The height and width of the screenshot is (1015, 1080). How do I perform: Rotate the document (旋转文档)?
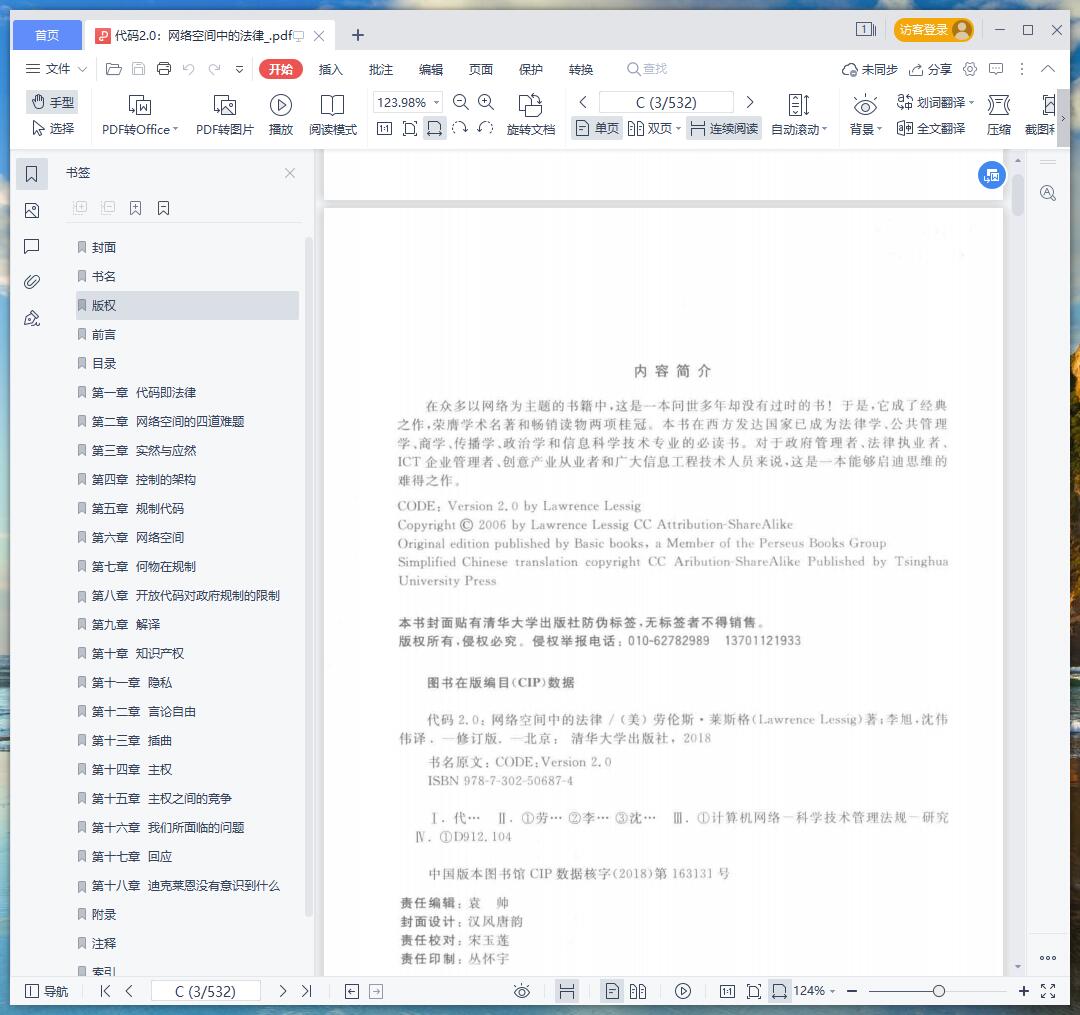click(530, 115)
